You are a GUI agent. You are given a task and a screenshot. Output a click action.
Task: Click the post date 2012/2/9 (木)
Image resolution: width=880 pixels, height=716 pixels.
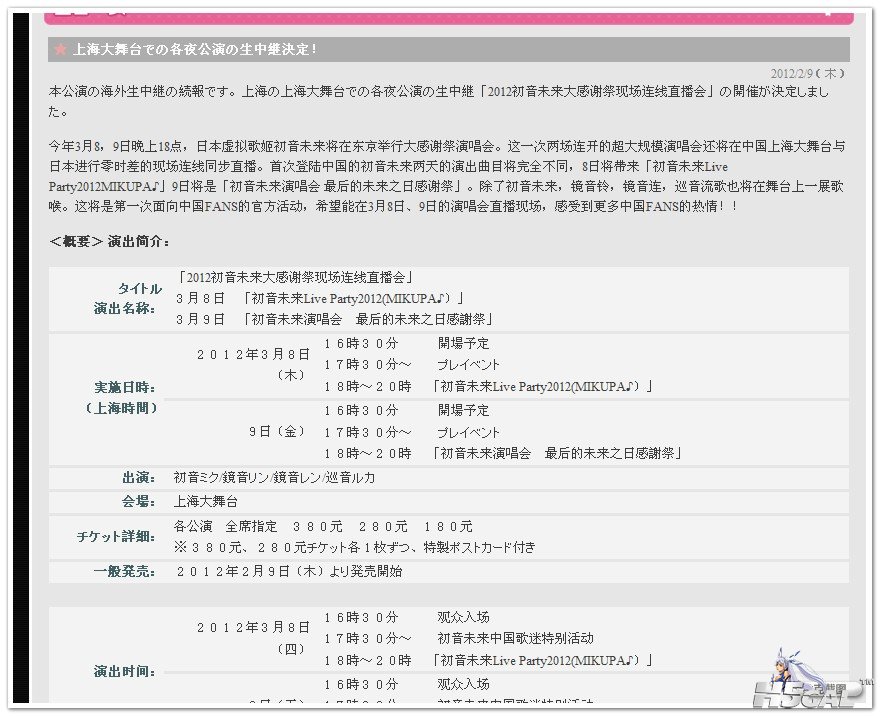(x=807, y=74)
